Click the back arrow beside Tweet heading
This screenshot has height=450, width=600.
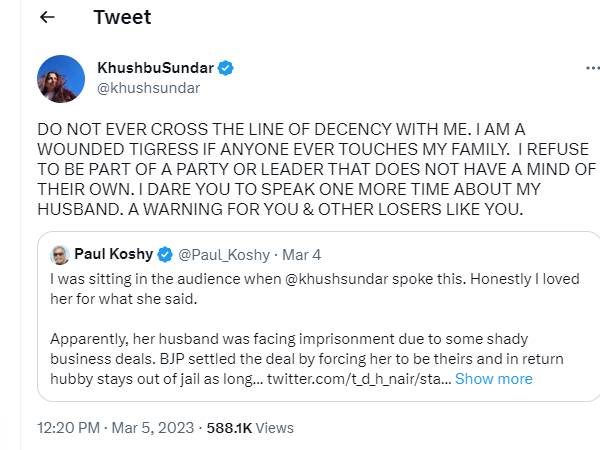47,18
